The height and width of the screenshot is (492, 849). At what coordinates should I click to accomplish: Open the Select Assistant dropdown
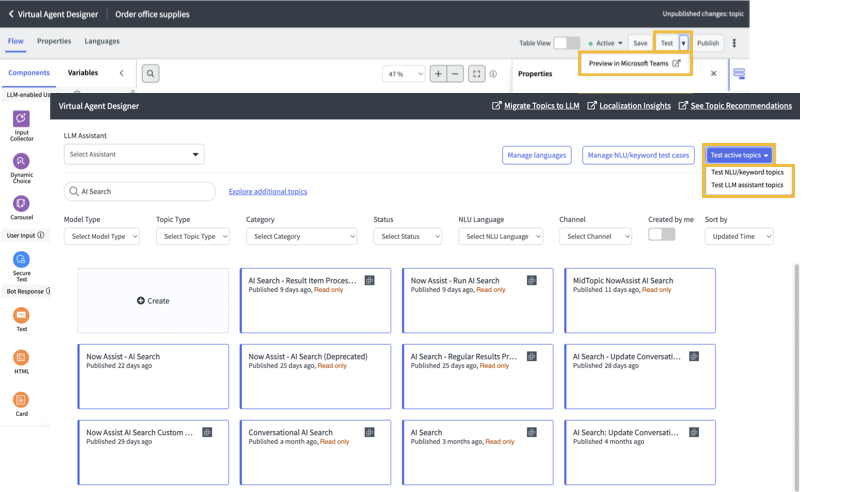pyautogui.click(x=134, y=154)
